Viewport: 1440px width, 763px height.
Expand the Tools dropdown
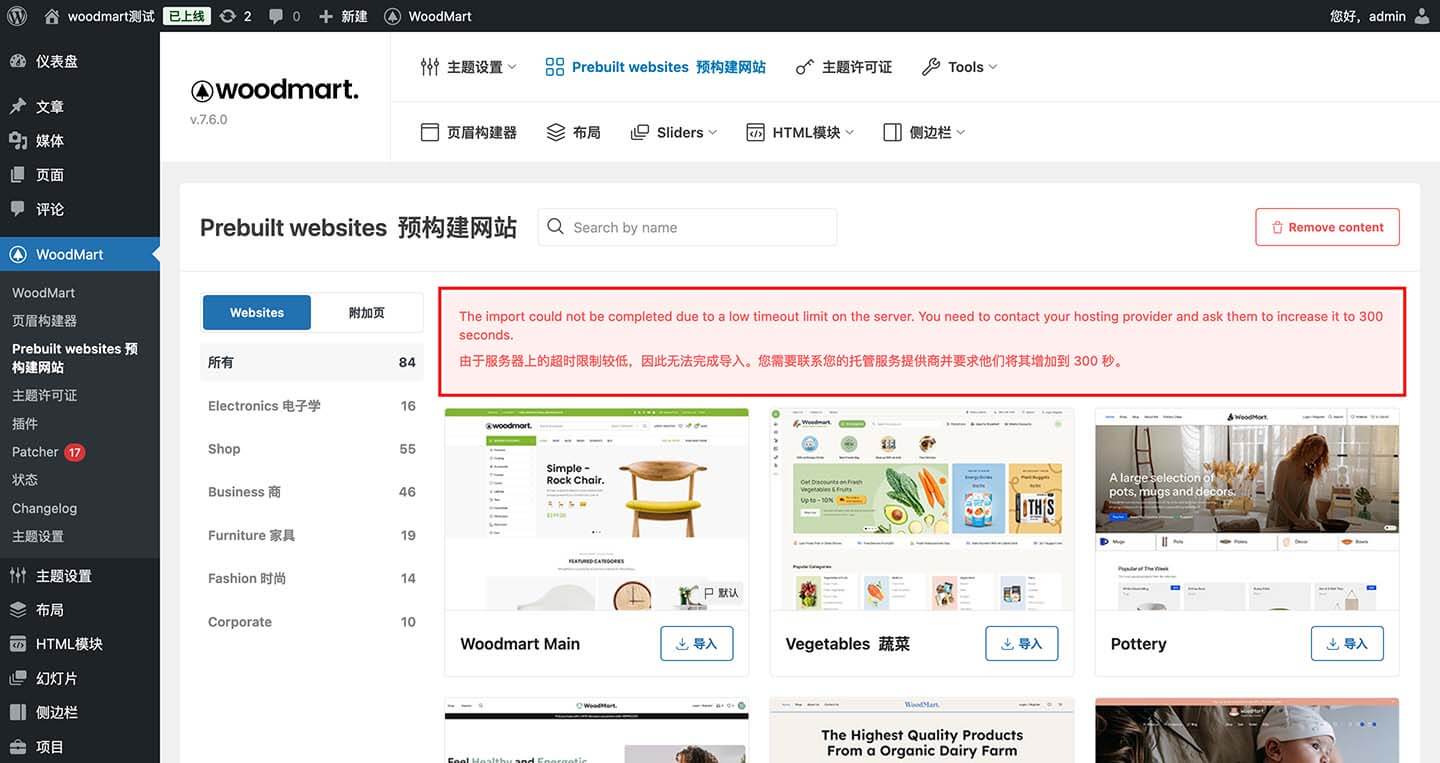point(959,67)
